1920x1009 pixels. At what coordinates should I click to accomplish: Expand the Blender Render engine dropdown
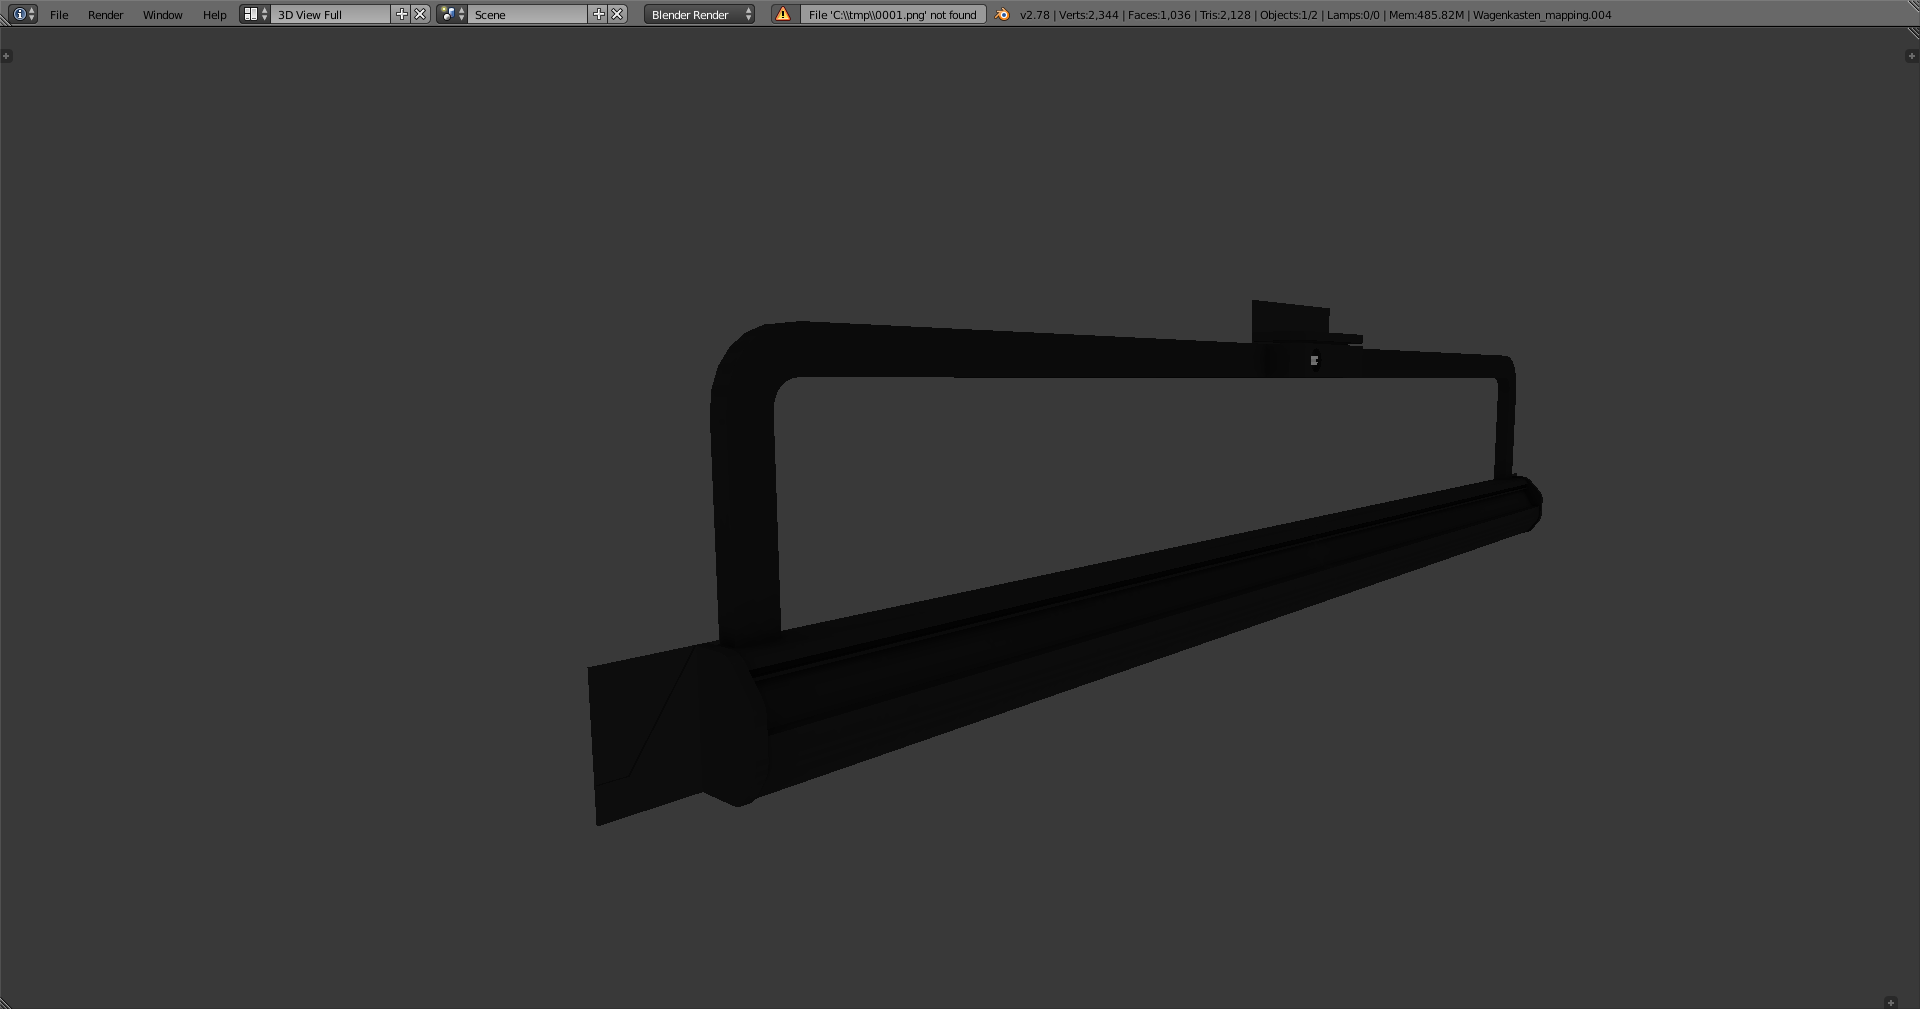tap(699, 15)
